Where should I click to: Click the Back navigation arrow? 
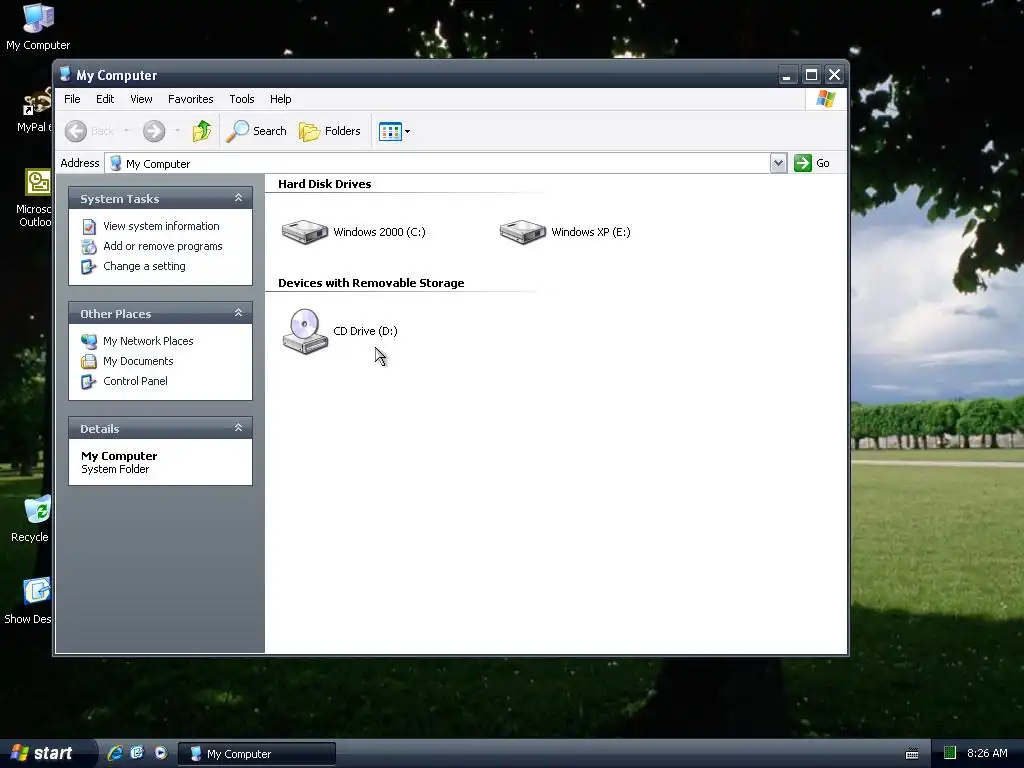(76, 131)
